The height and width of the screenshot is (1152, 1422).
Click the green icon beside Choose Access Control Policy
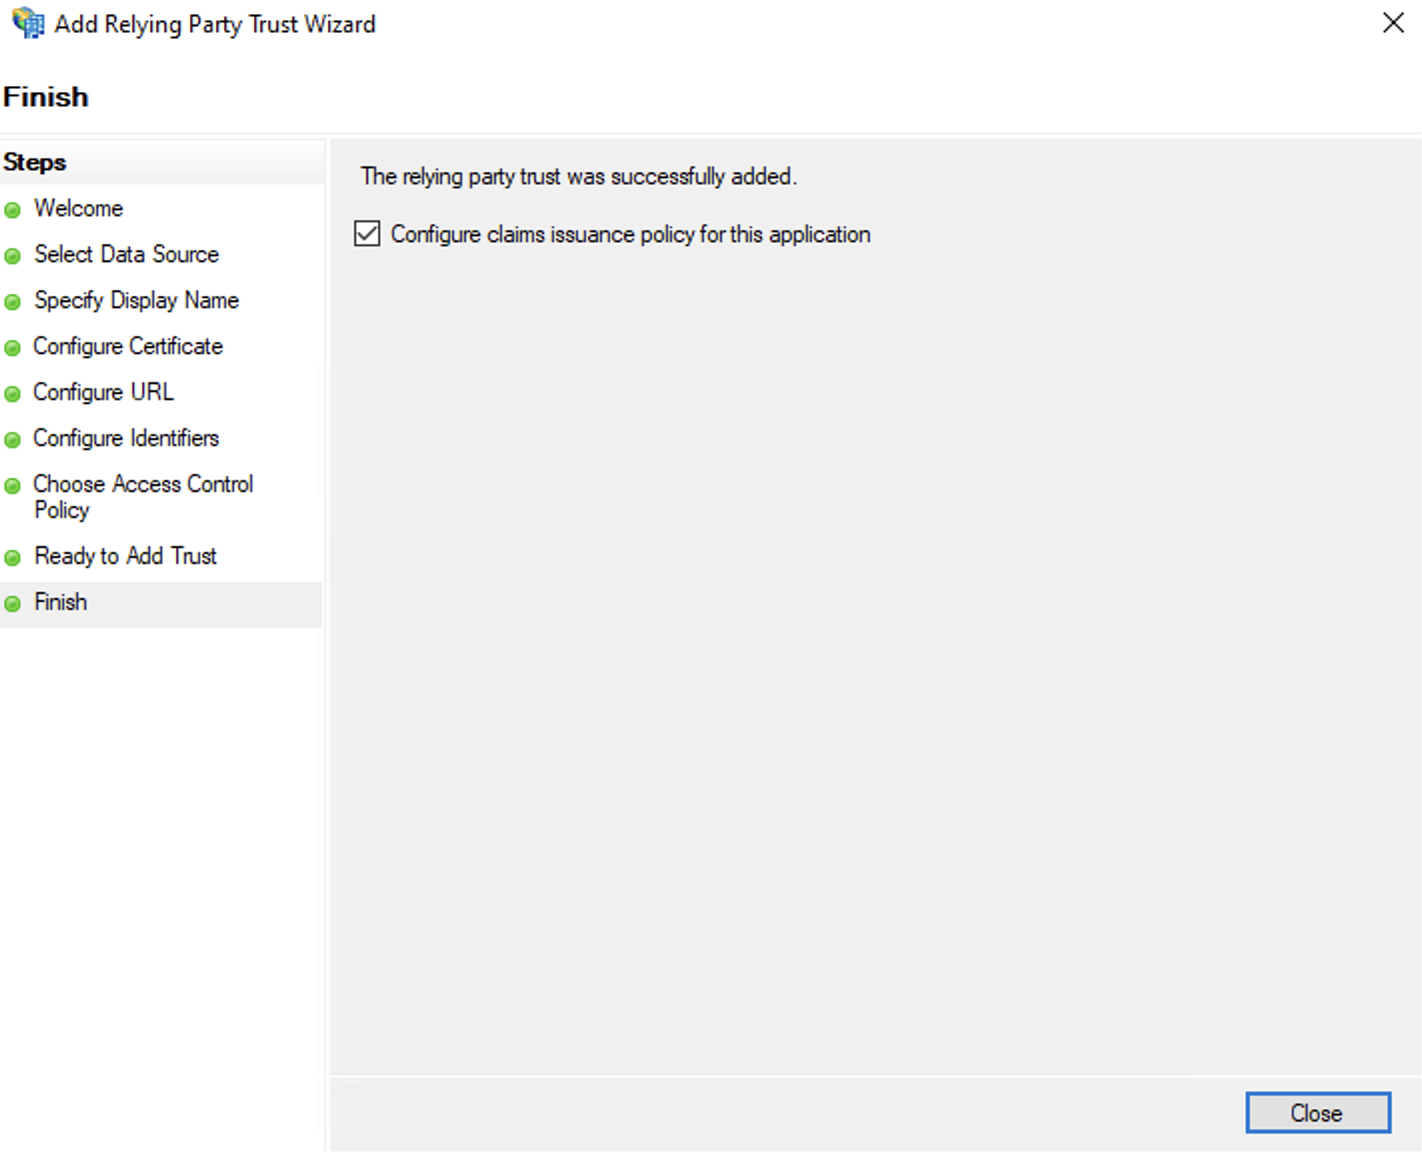click(x=13, y=486)
